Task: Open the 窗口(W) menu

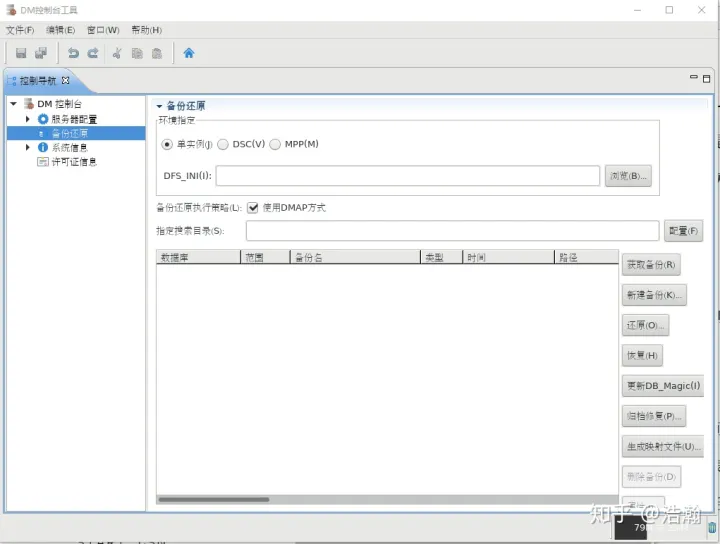Action: click(103, 30)
